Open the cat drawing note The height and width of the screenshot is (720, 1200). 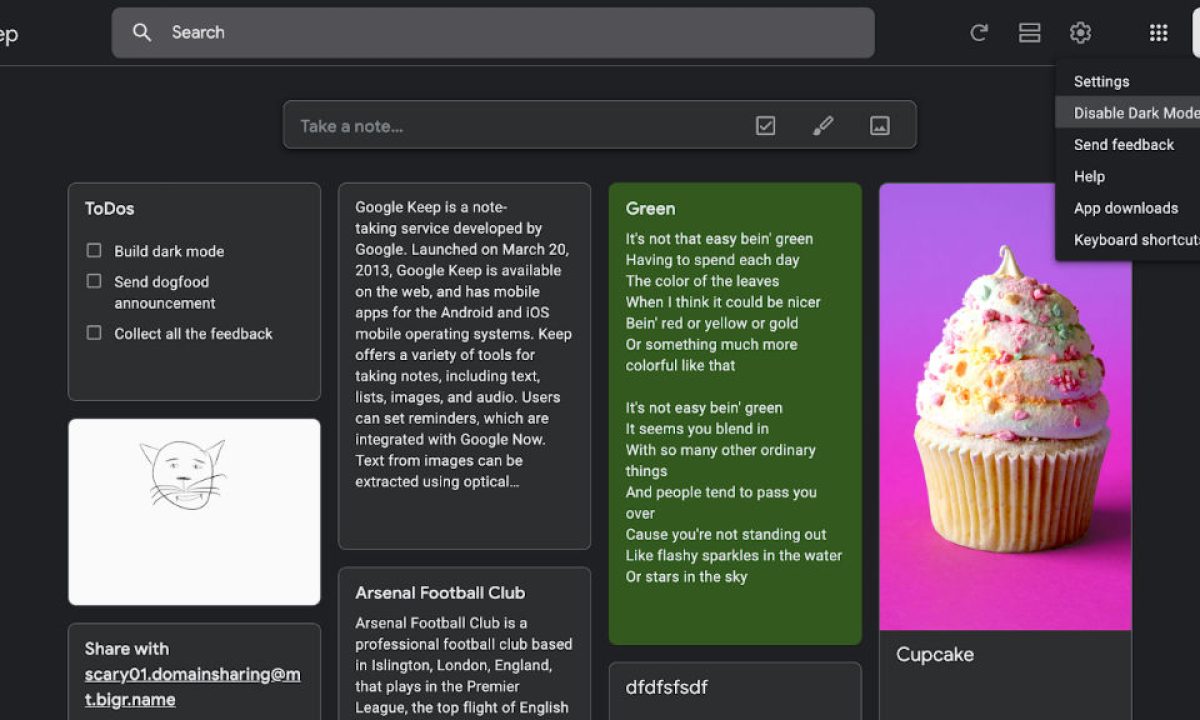pyautogui.click(x=194, y=512)
